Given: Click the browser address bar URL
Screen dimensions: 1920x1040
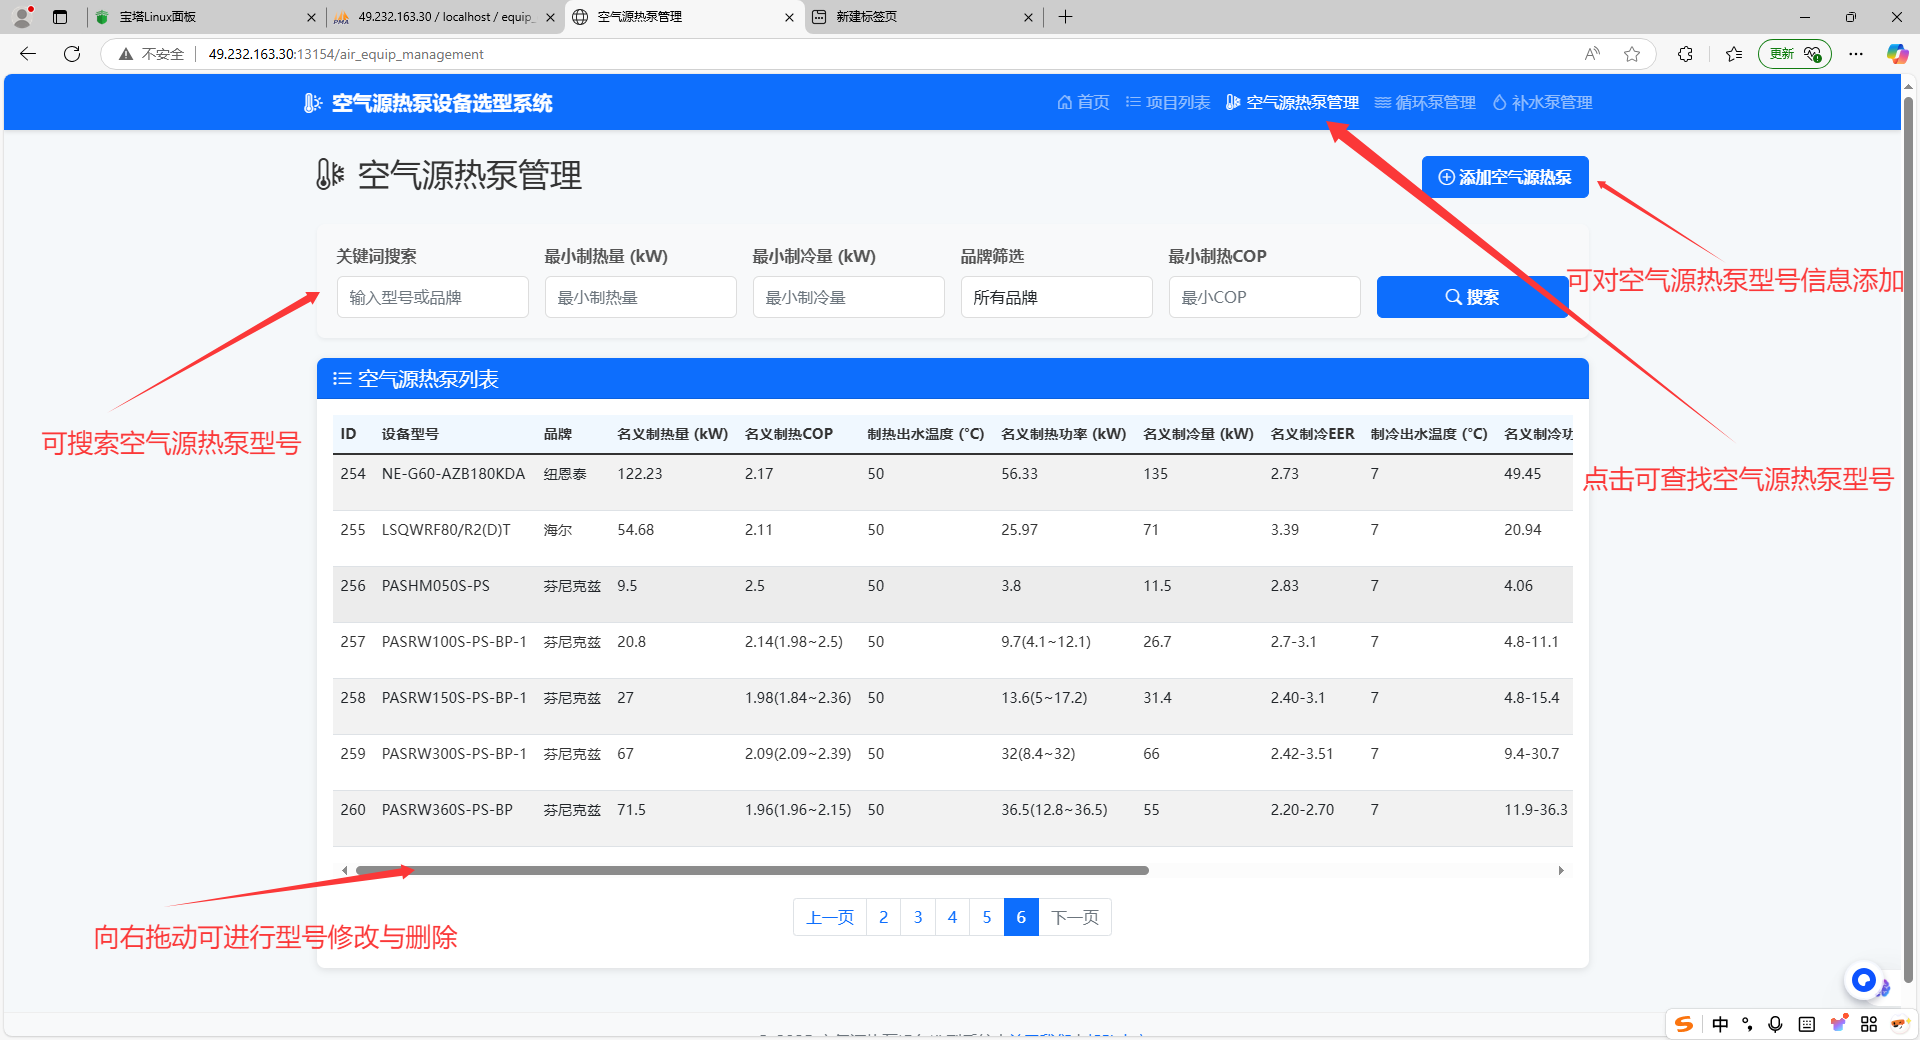Looking at the screenshot, I should point(345,54).
